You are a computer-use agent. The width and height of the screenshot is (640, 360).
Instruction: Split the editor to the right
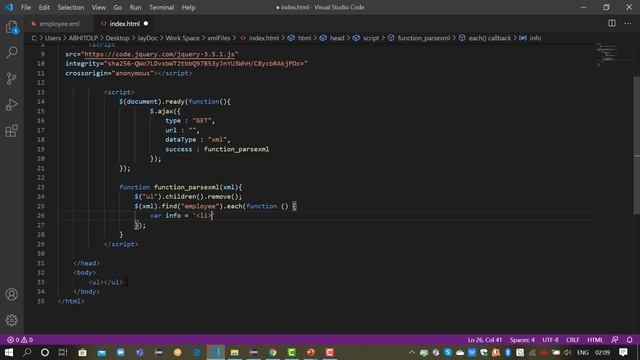point(612,23)
